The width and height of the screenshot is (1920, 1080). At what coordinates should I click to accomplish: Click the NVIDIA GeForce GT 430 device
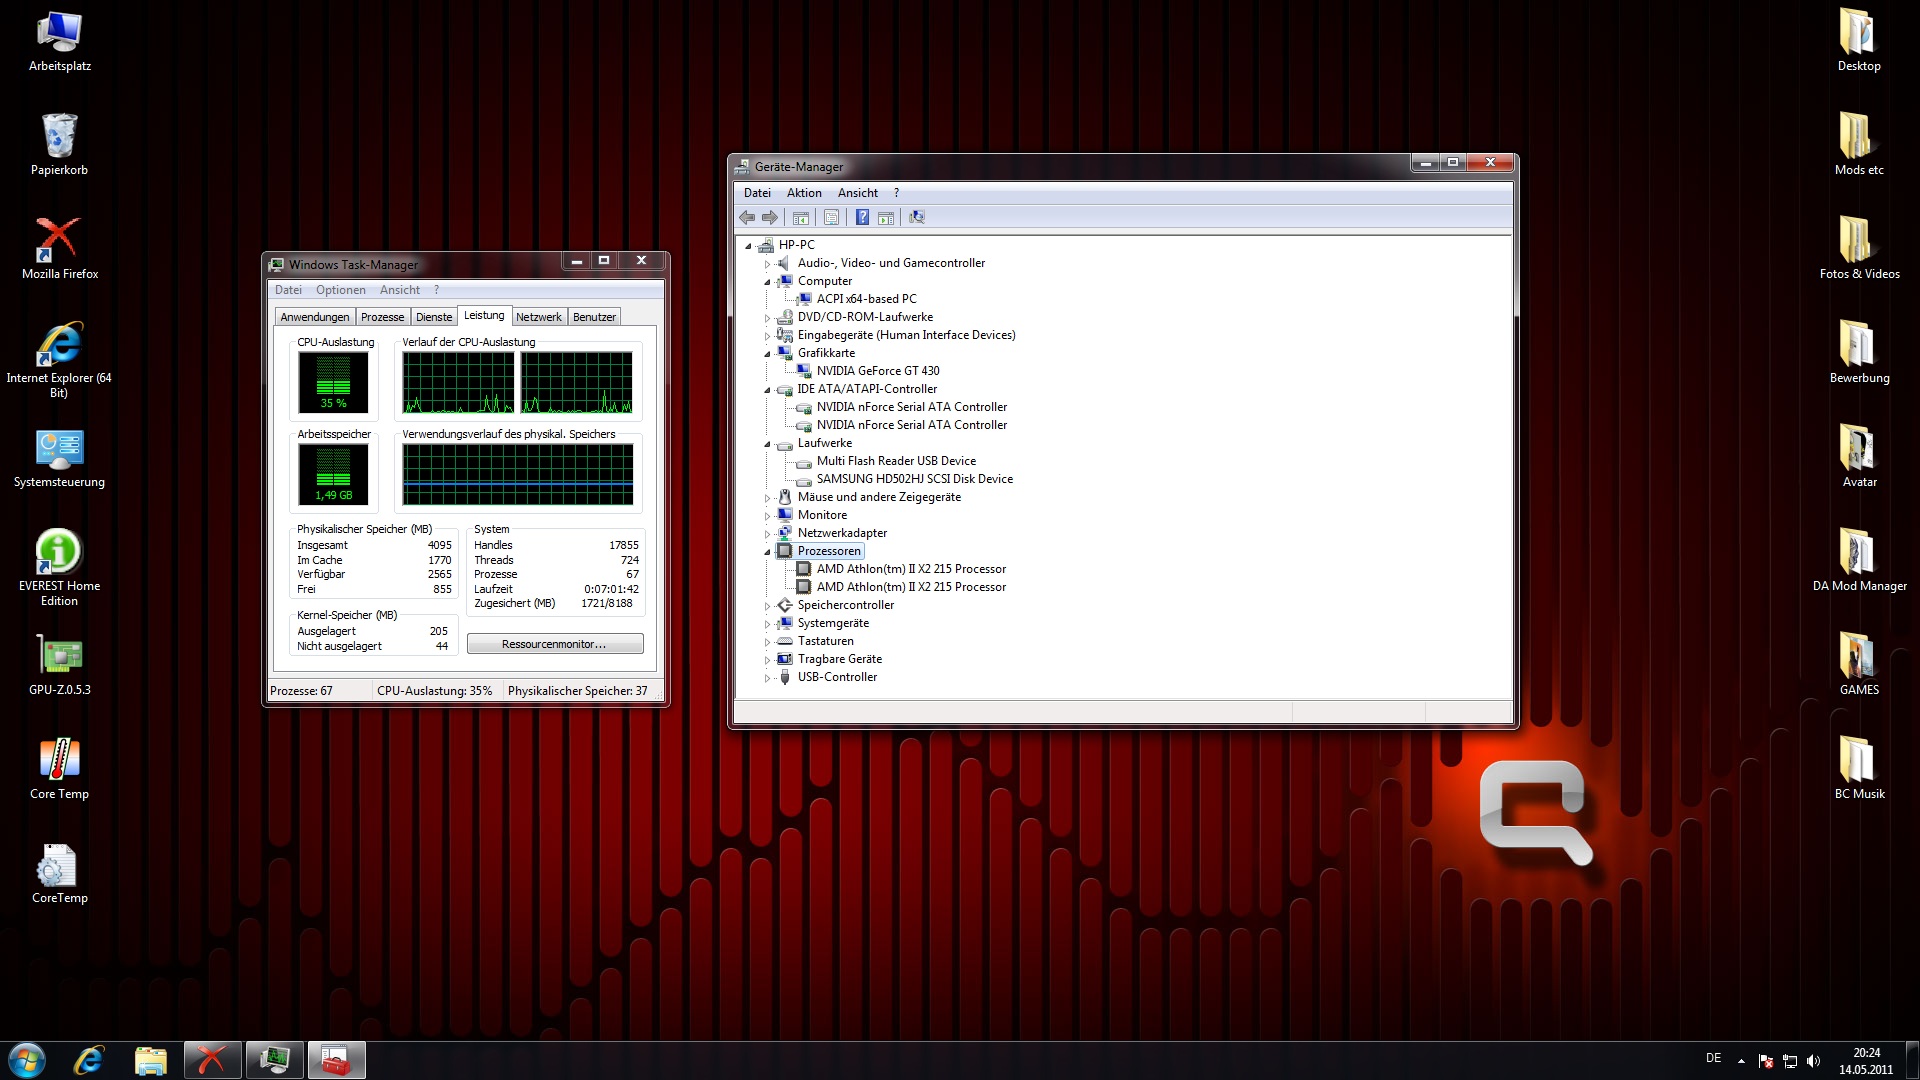coord(877,371)
